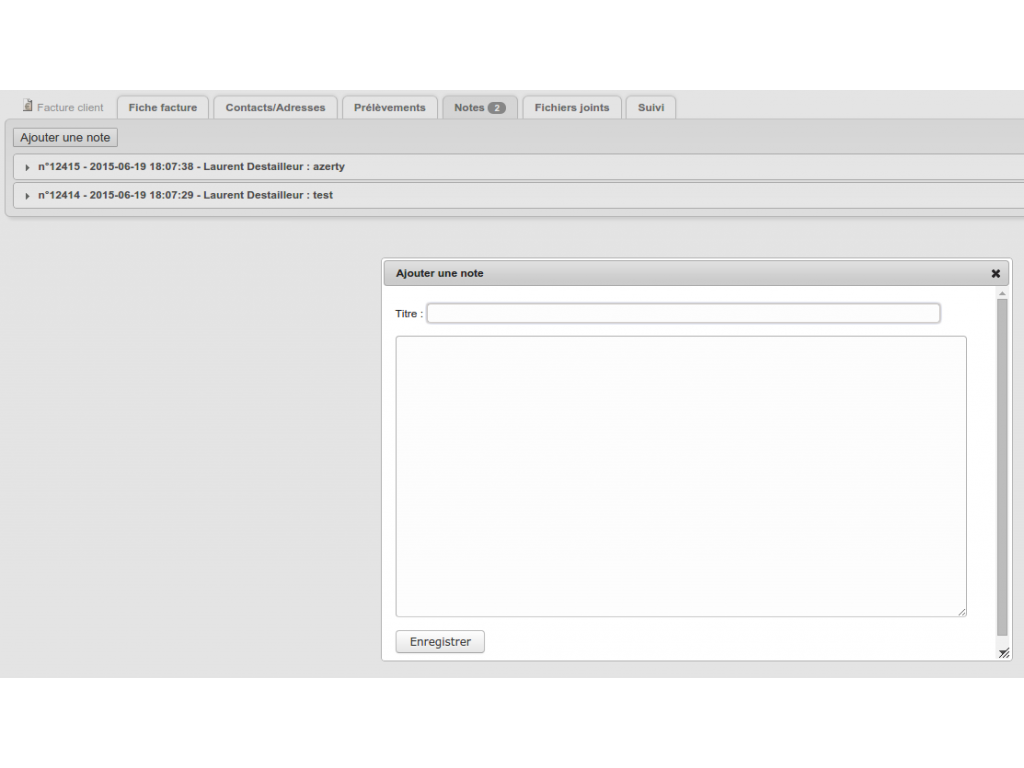This screenshot has height=768, width=1024.
Task: Switch to the Contacts/Adresses tab
Action: [x=275, y=108]
